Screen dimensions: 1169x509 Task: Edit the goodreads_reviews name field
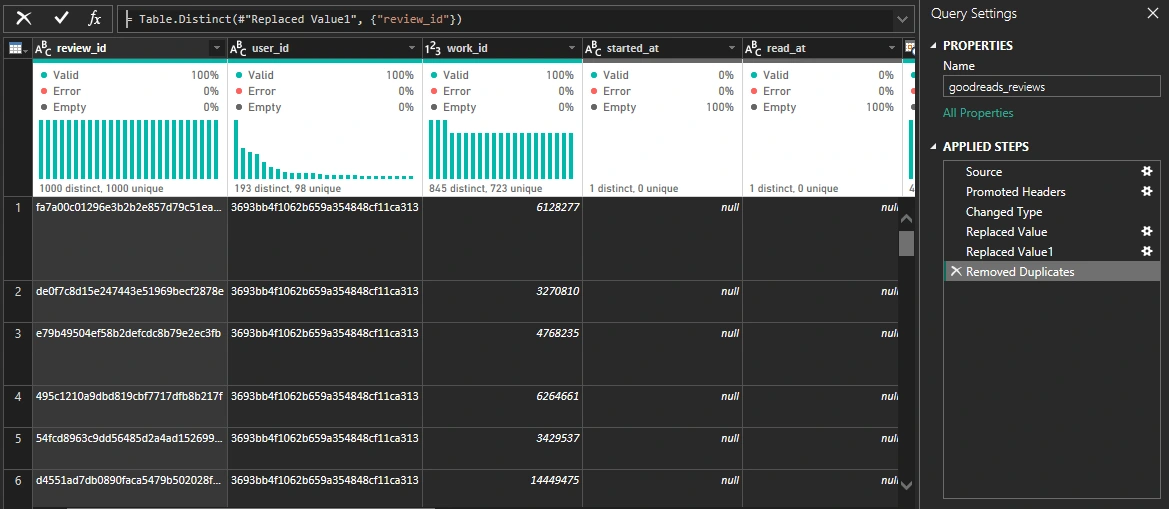point(1051,86)
